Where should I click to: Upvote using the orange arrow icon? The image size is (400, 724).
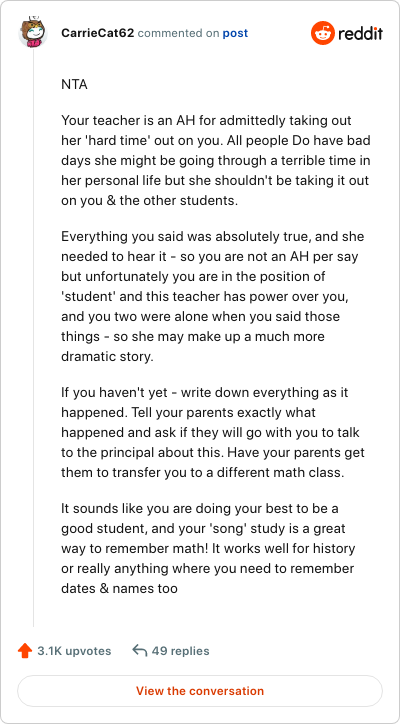click(x=24, y=651)
